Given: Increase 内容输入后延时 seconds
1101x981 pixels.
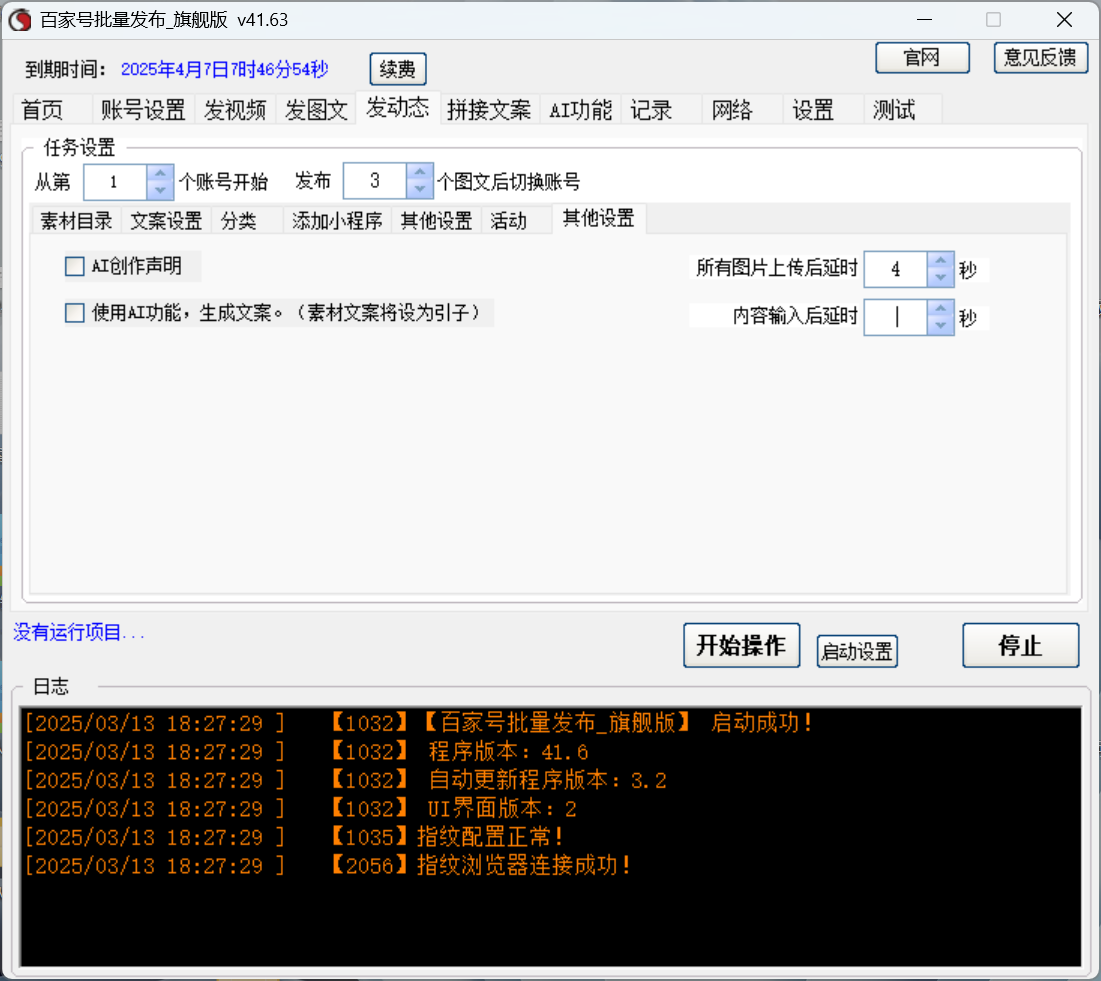Looking at the screenshot, I should click(x=940, y=309).
